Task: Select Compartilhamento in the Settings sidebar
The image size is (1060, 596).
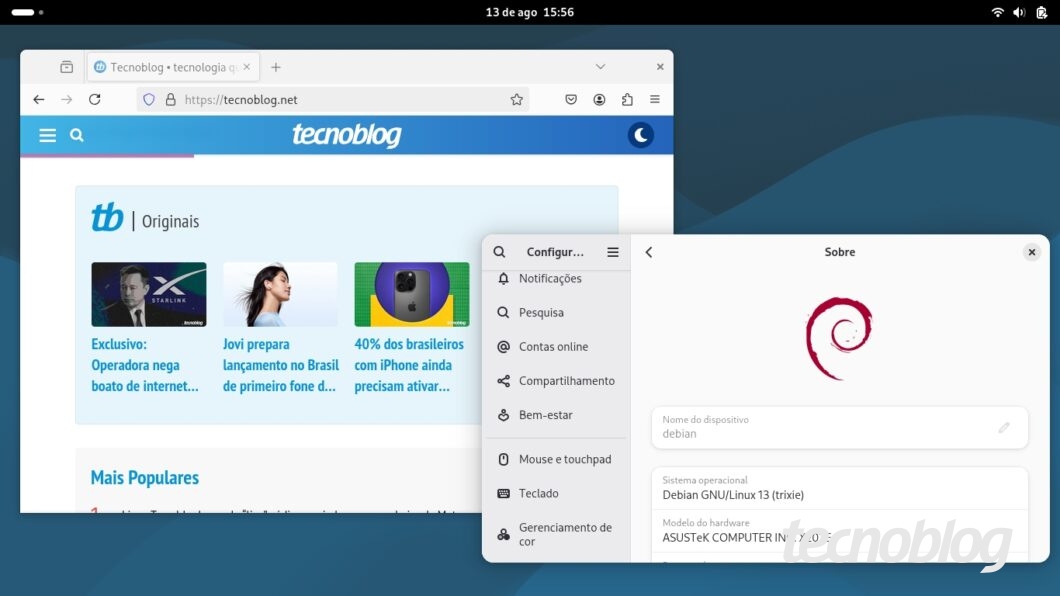Action: [566, 381]
